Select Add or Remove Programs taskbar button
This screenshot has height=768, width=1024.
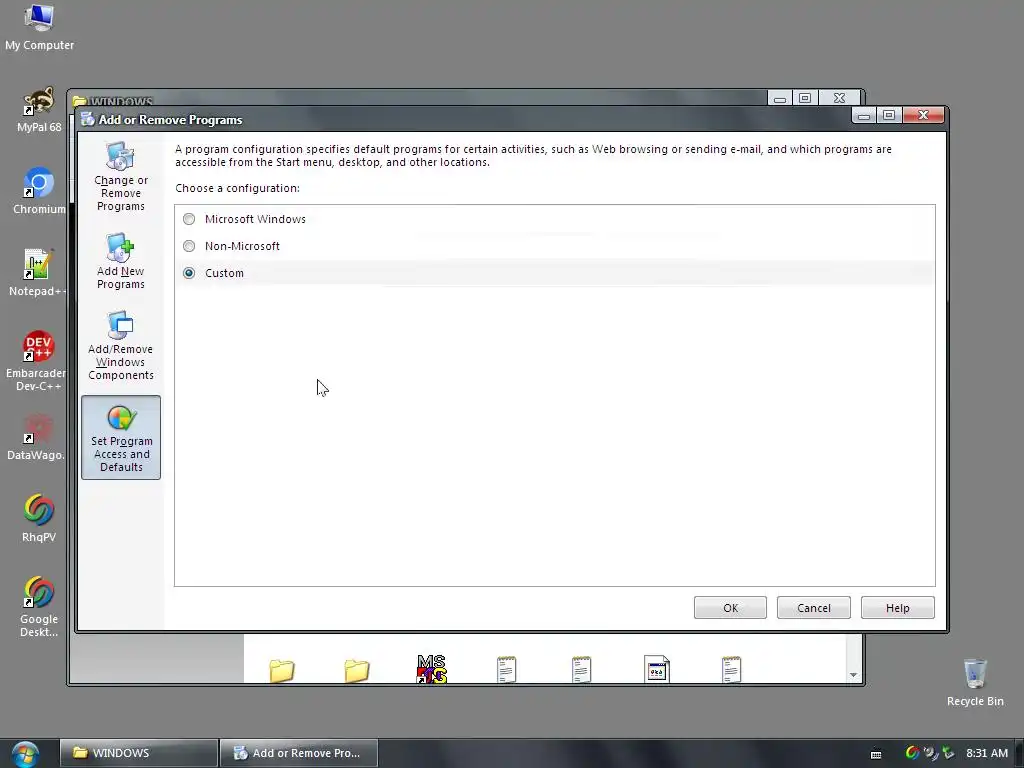pyautogui.click(x=299, y=753)
